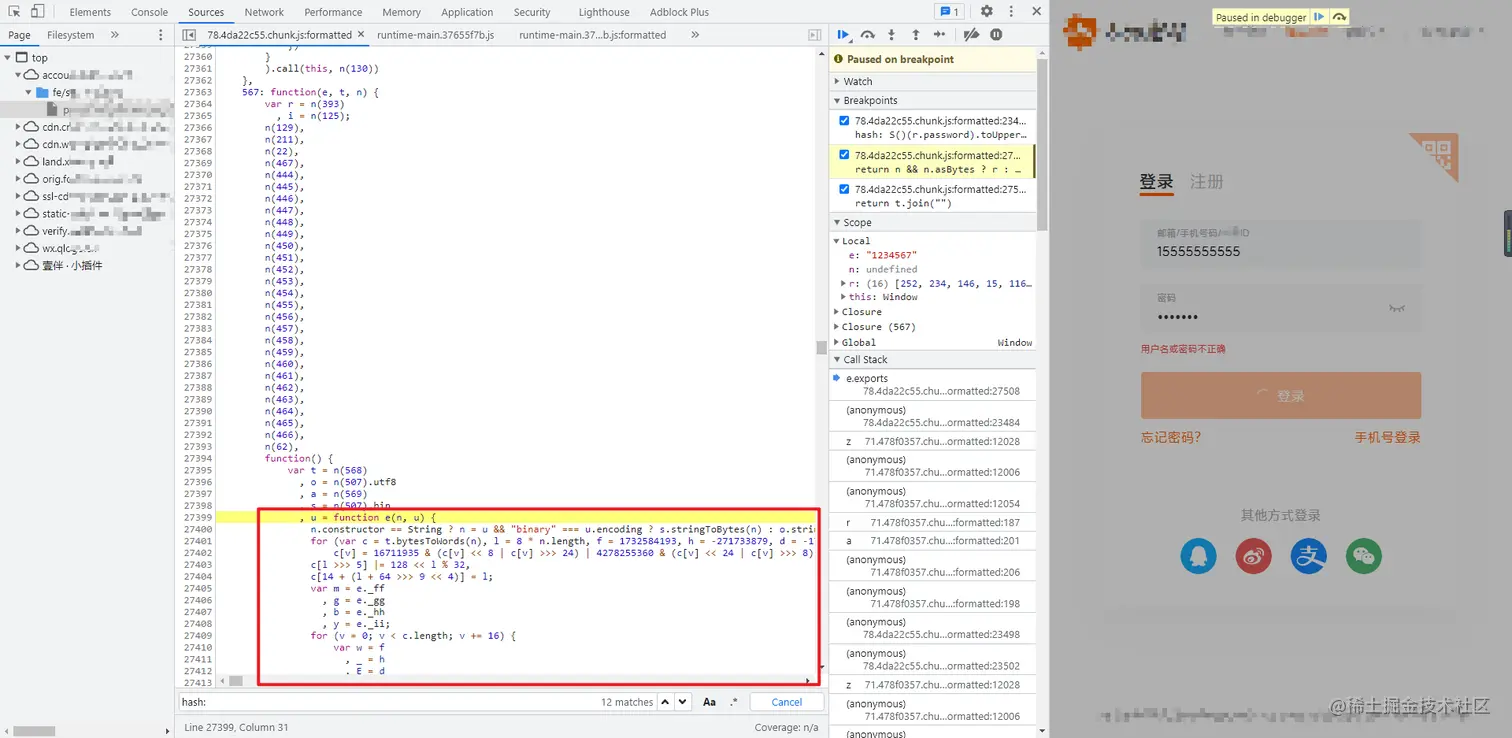Cancel the search bar
Screen dimensions: 1512x738
click(x=786, y=702)
